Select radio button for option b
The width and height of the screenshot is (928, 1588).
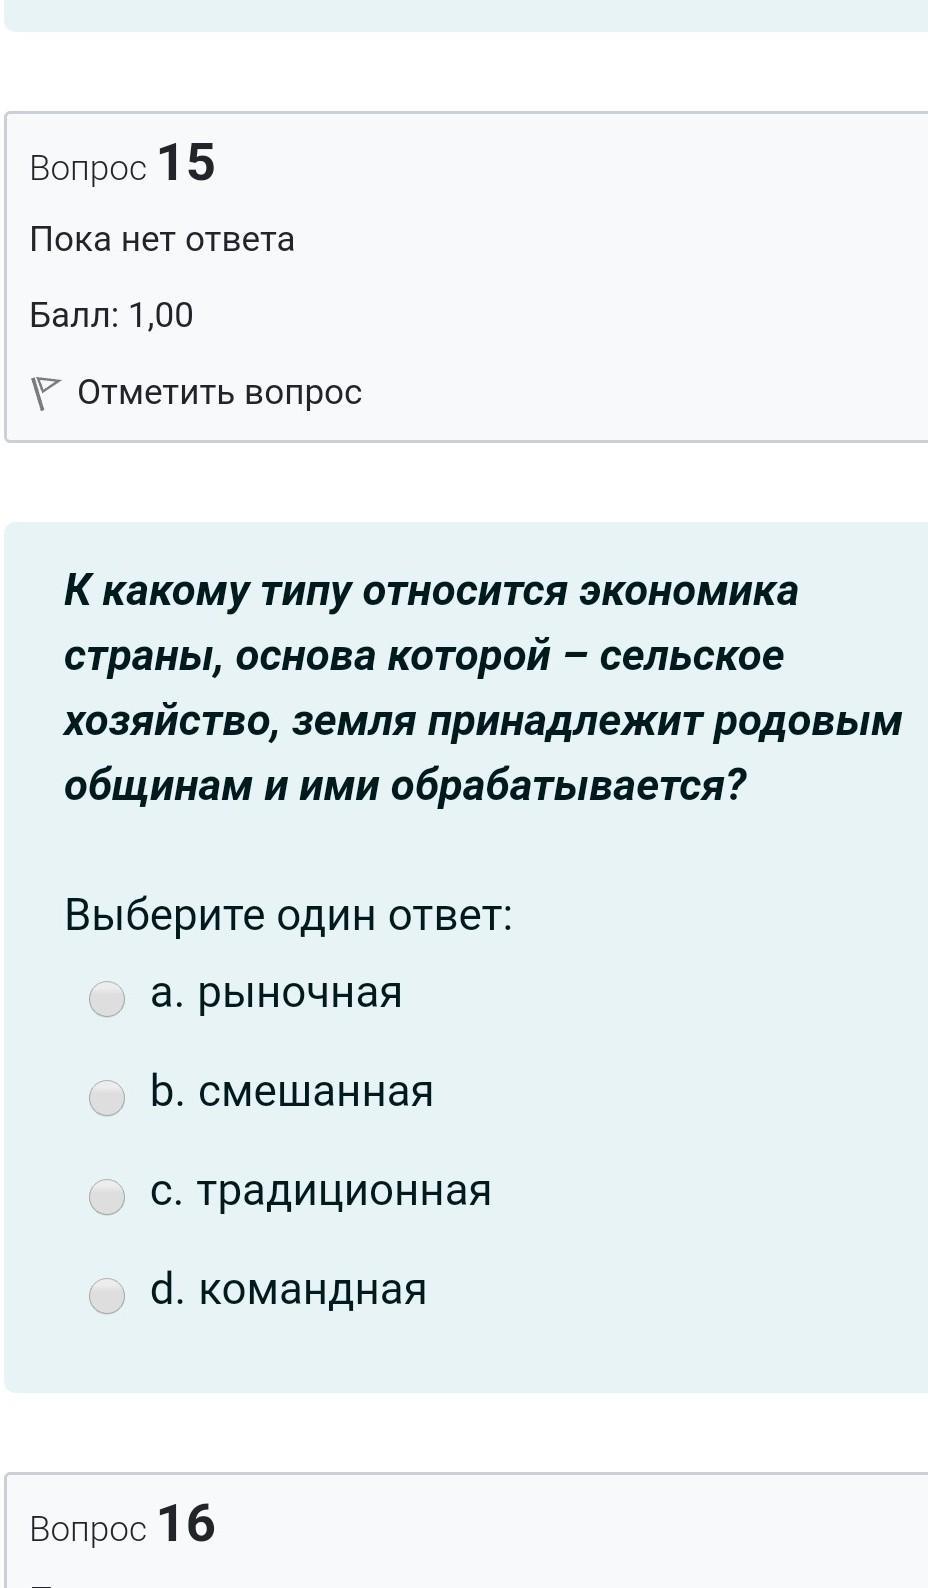coord(107,1097)
